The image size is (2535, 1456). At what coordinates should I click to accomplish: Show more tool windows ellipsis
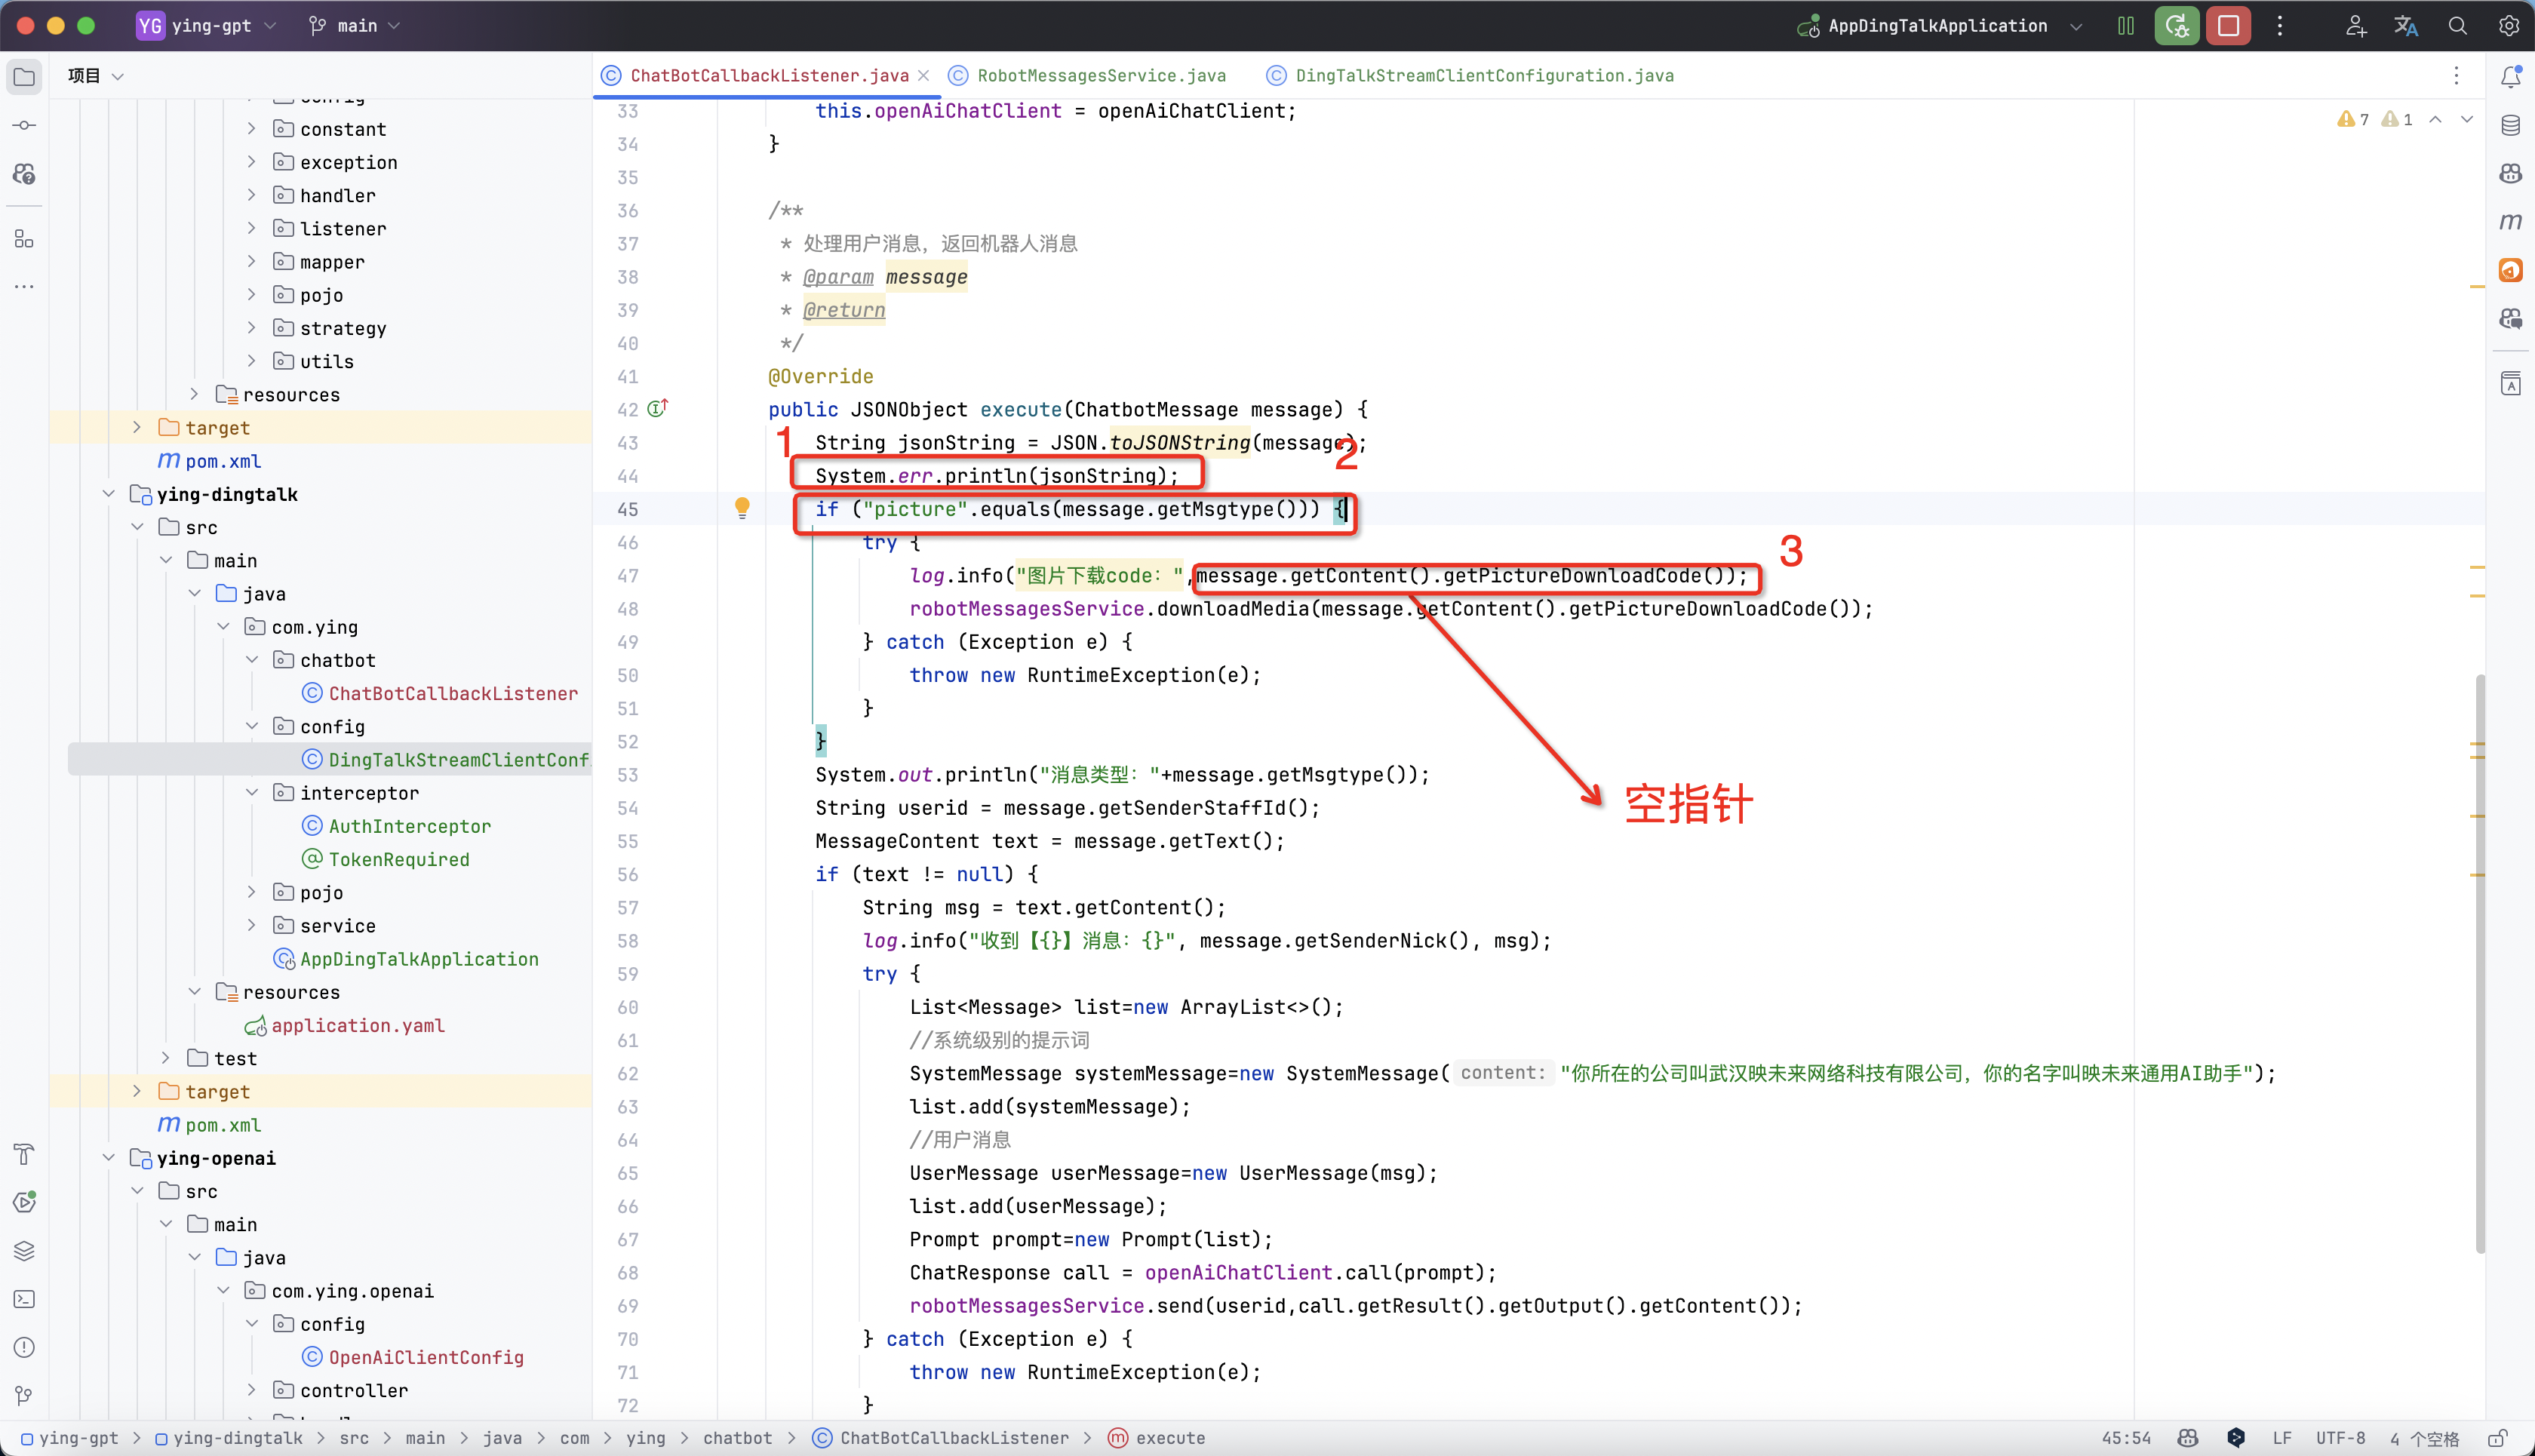24,287
